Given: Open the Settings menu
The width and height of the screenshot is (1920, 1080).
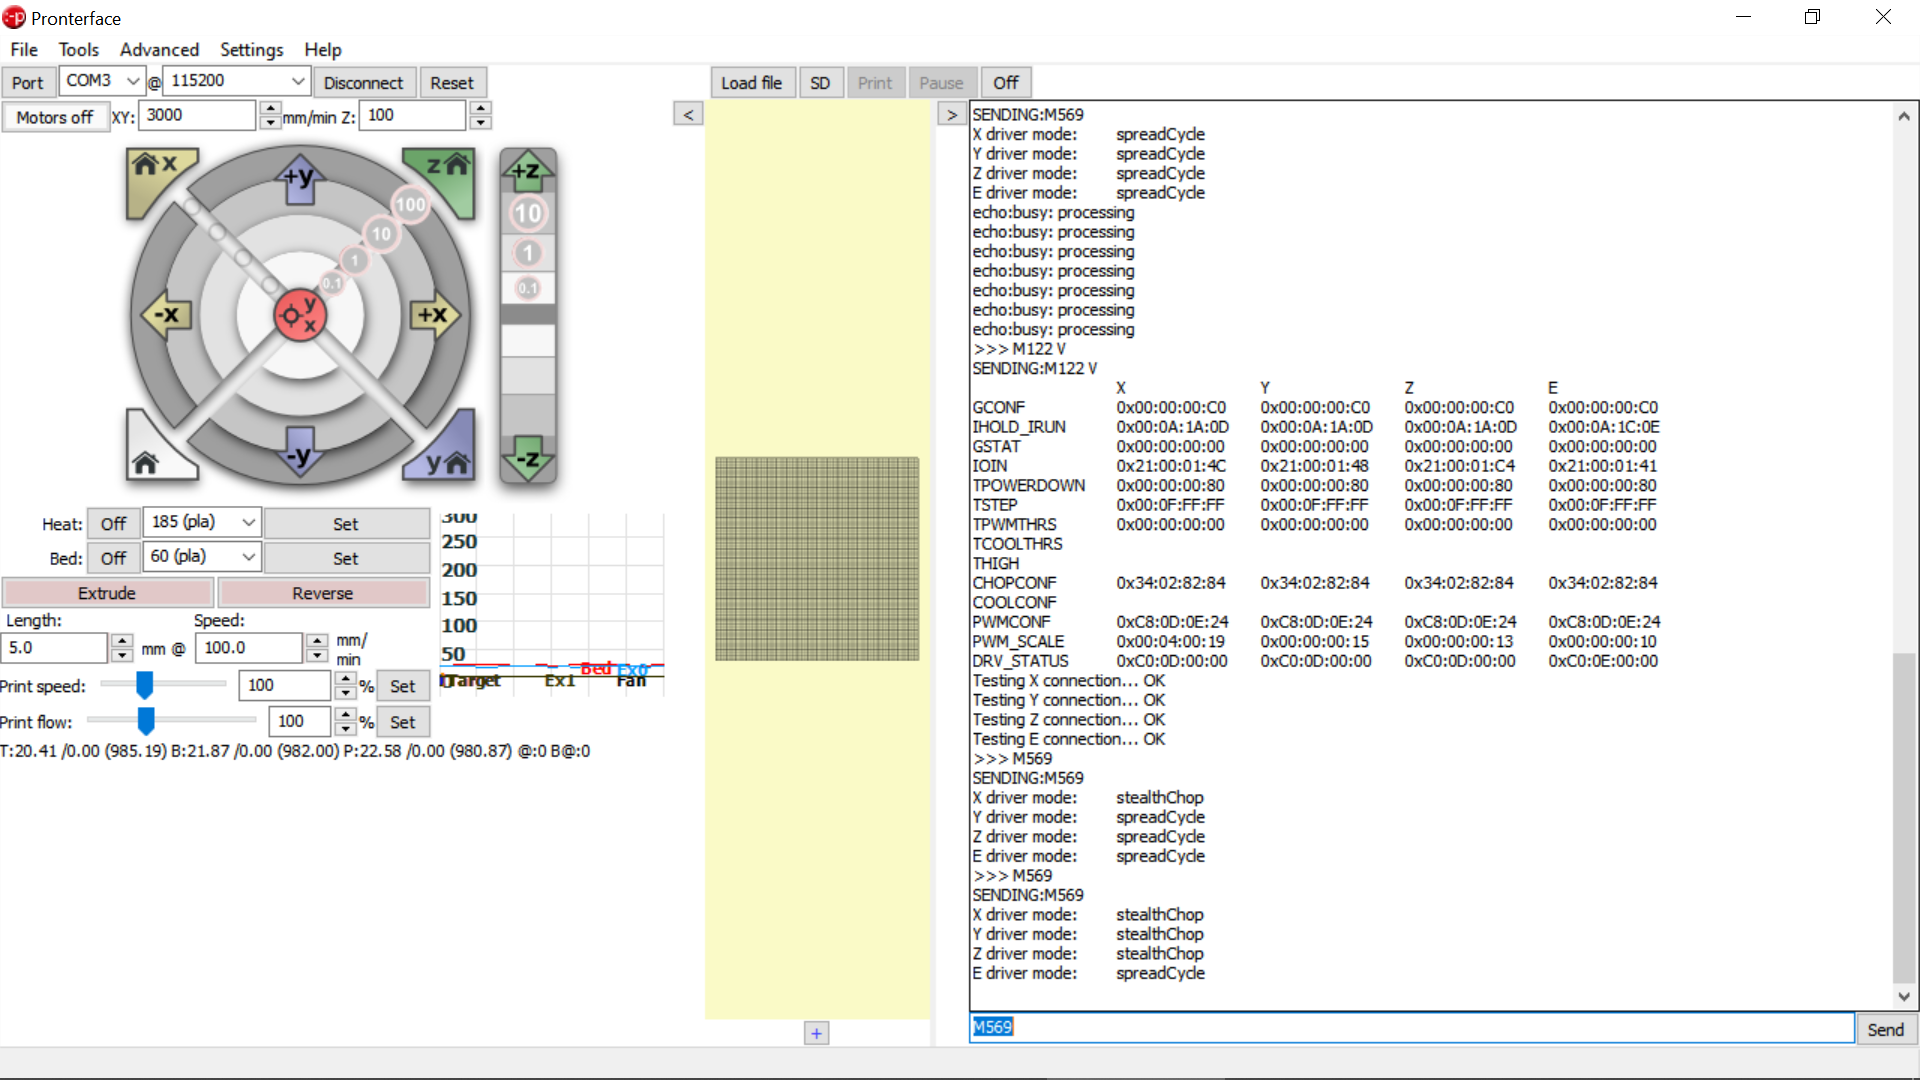Looking at the screenshot, I should [x=251, y=49].
